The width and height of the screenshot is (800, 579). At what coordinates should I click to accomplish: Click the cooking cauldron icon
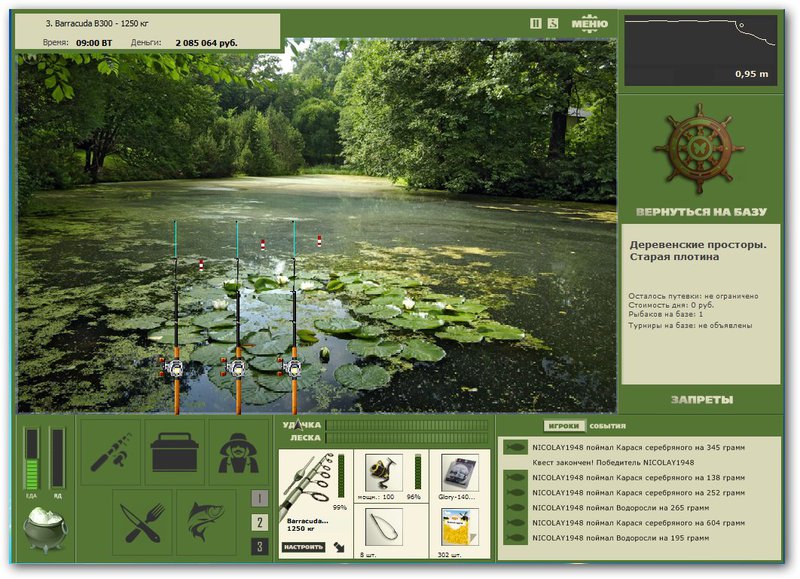[45, 530]
